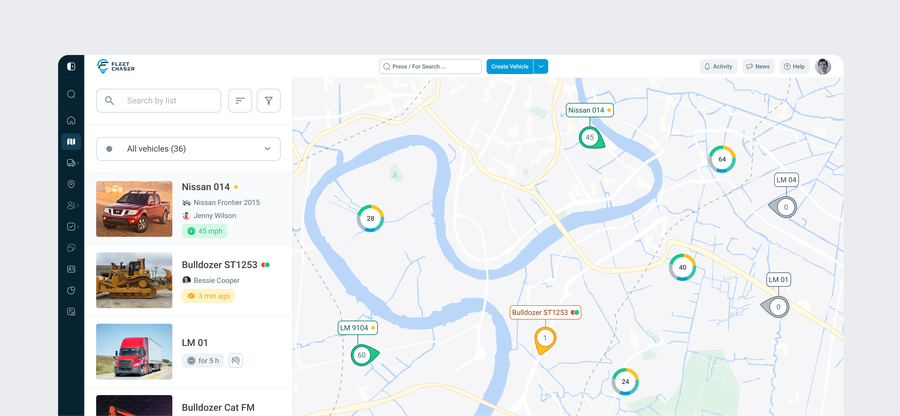Open the News button
The height and width of the screenshot is (416, 900).
(758, 67)
